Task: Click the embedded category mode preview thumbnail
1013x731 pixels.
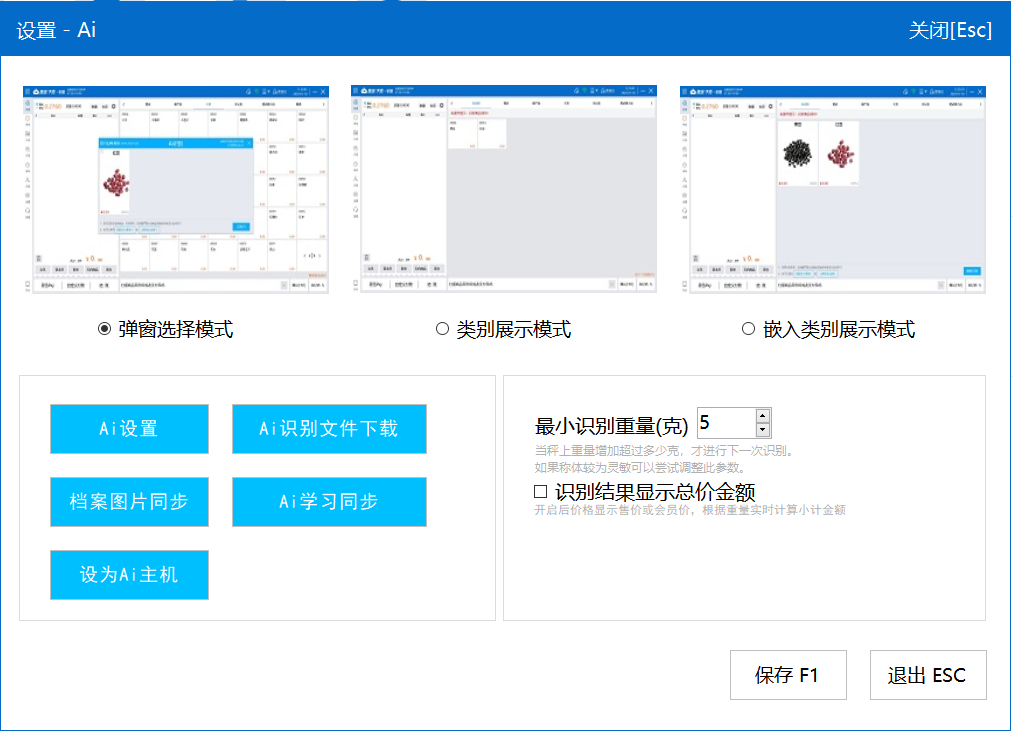Action: coord(832,190)
